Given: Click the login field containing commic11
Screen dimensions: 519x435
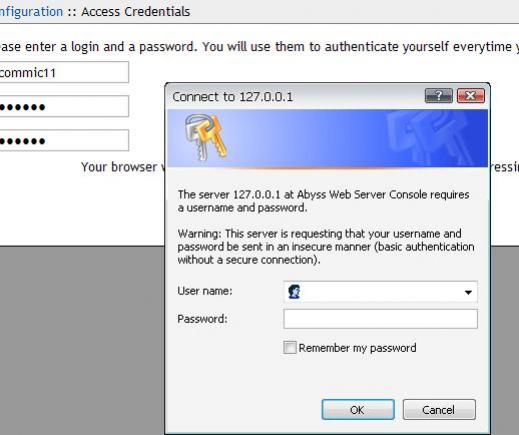Looking at the screenshot, I should 63,72.
